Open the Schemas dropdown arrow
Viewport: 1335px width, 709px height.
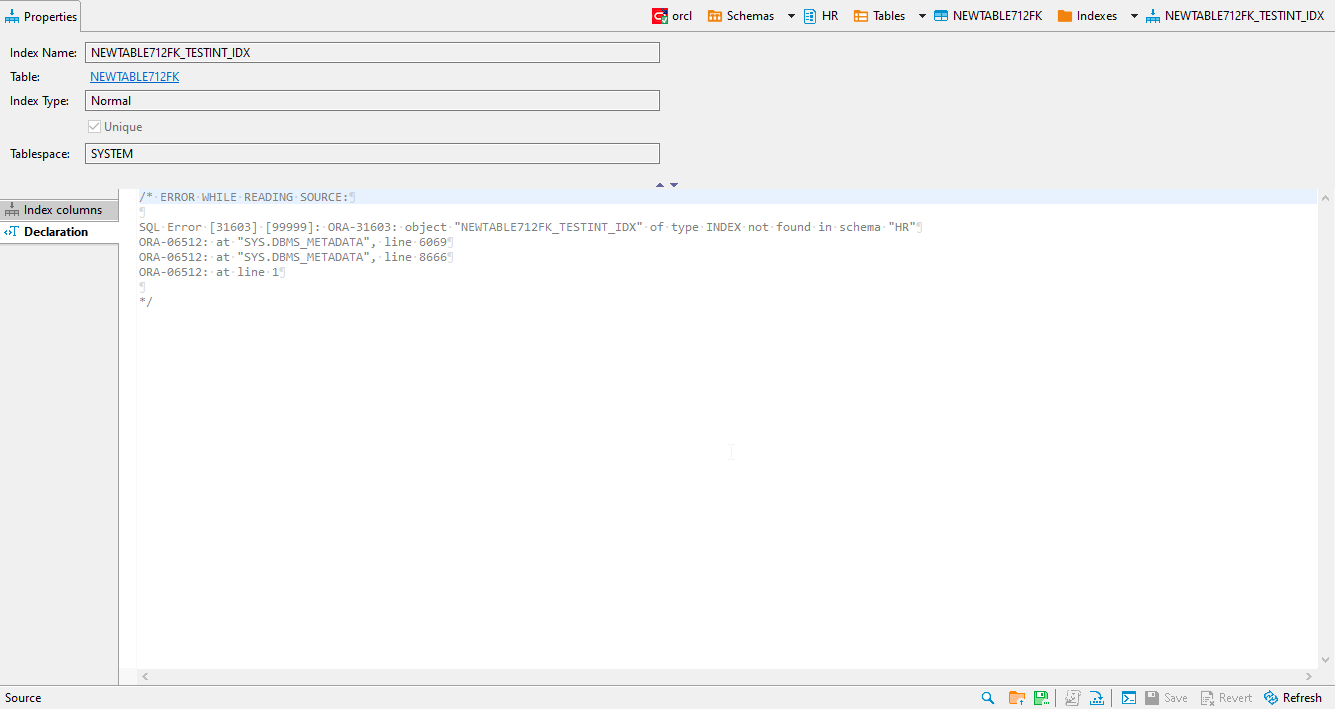click(790, 16)
